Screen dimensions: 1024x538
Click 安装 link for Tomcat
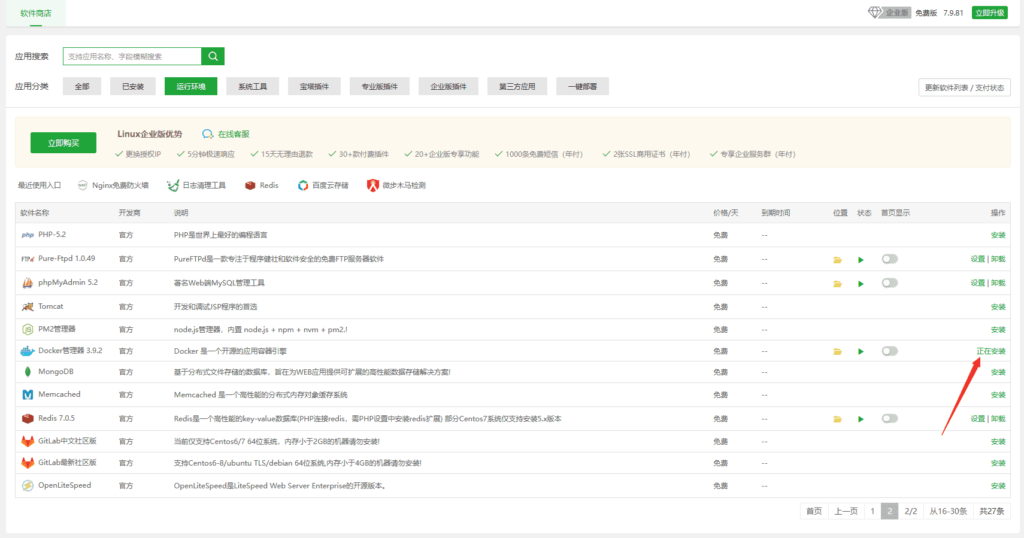point(998,307)
